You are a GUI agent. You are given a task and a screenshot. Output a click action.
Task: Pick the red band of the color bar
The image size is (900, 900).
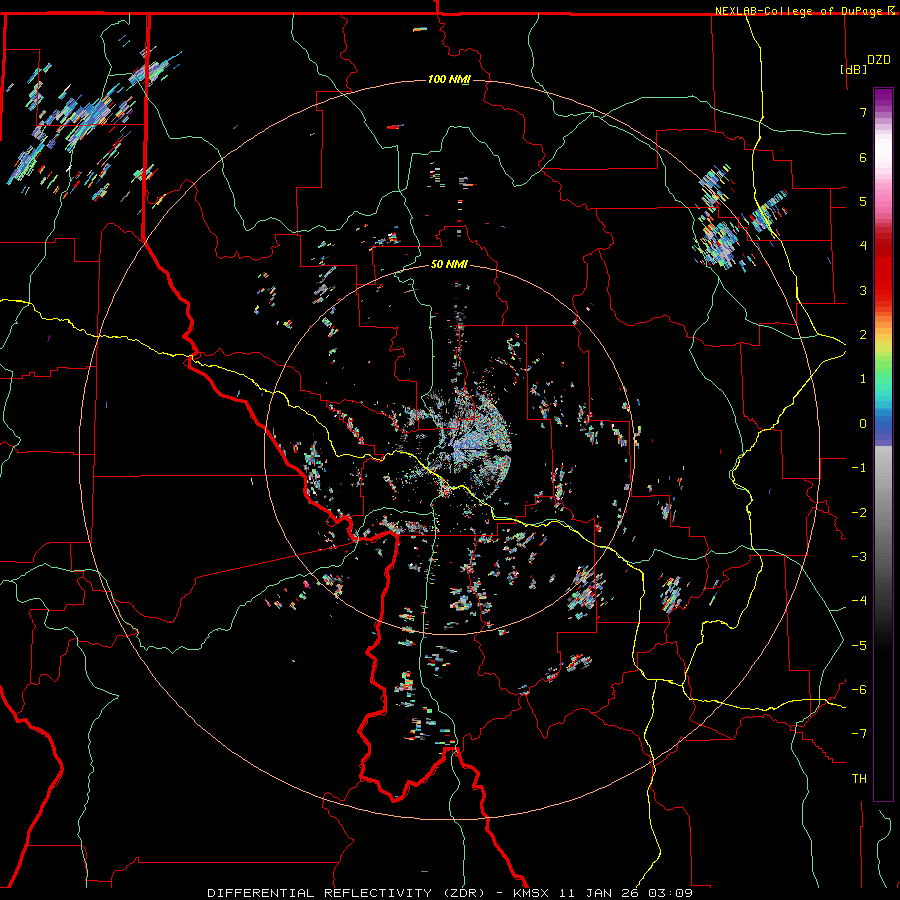click(883, 270)
